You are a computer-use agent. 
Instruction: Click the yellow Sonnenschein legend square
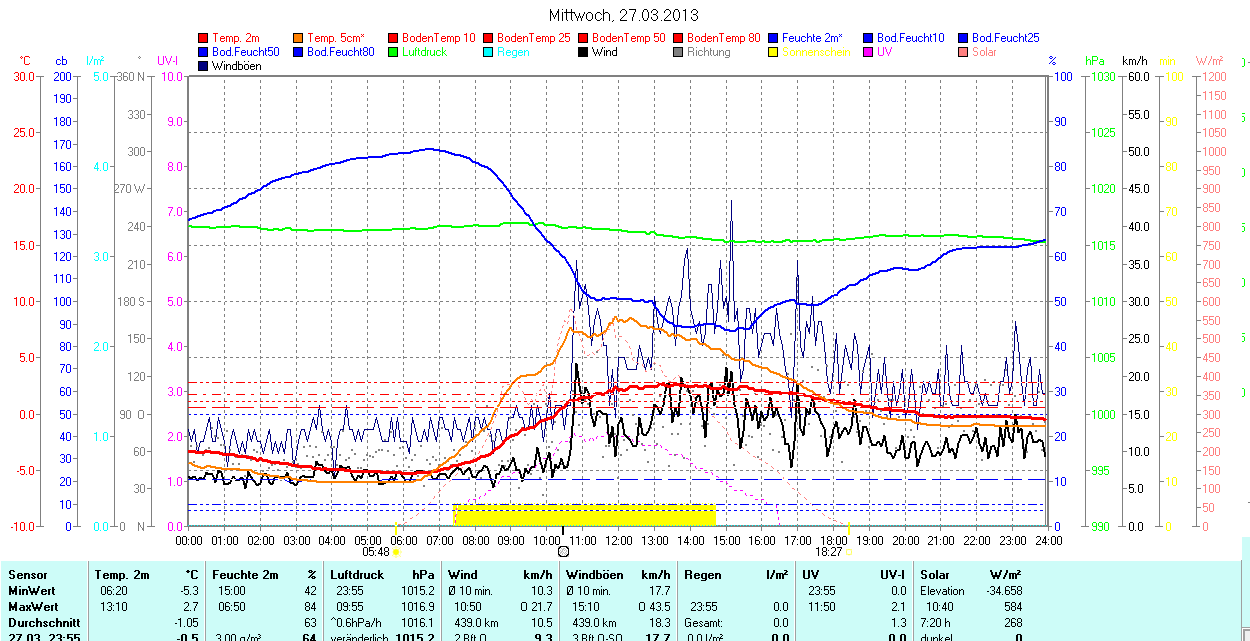click(774, 52)
